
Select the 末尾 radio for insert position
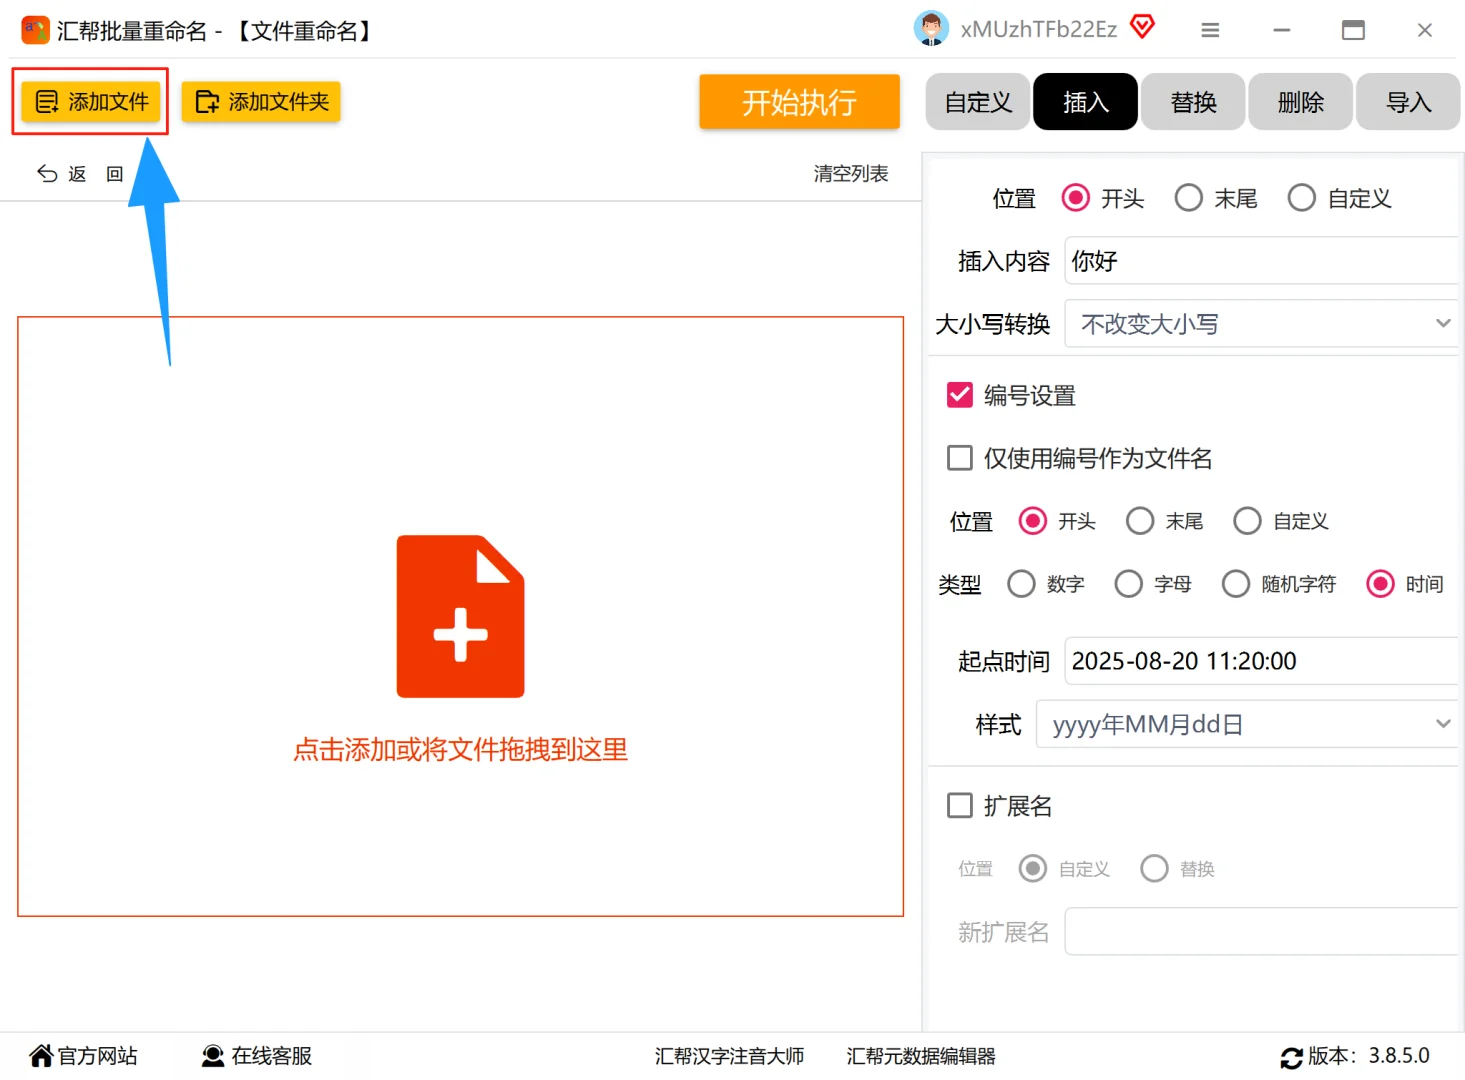tap(1188, 197)
